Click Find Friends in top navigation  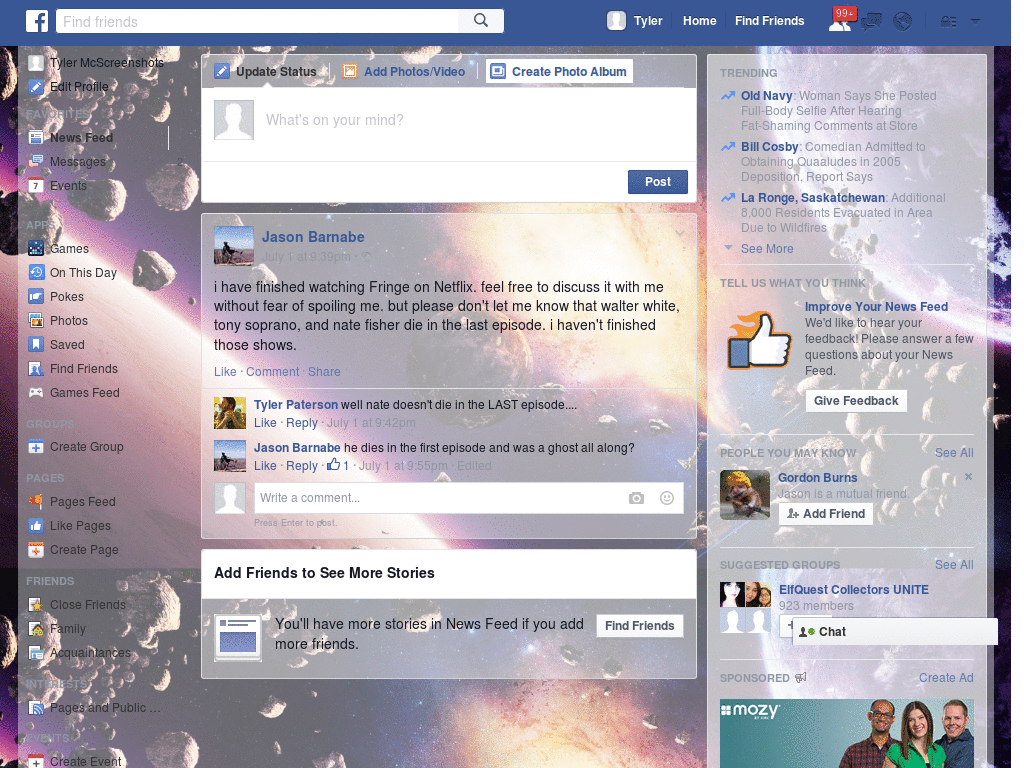(x=769, y=21)
